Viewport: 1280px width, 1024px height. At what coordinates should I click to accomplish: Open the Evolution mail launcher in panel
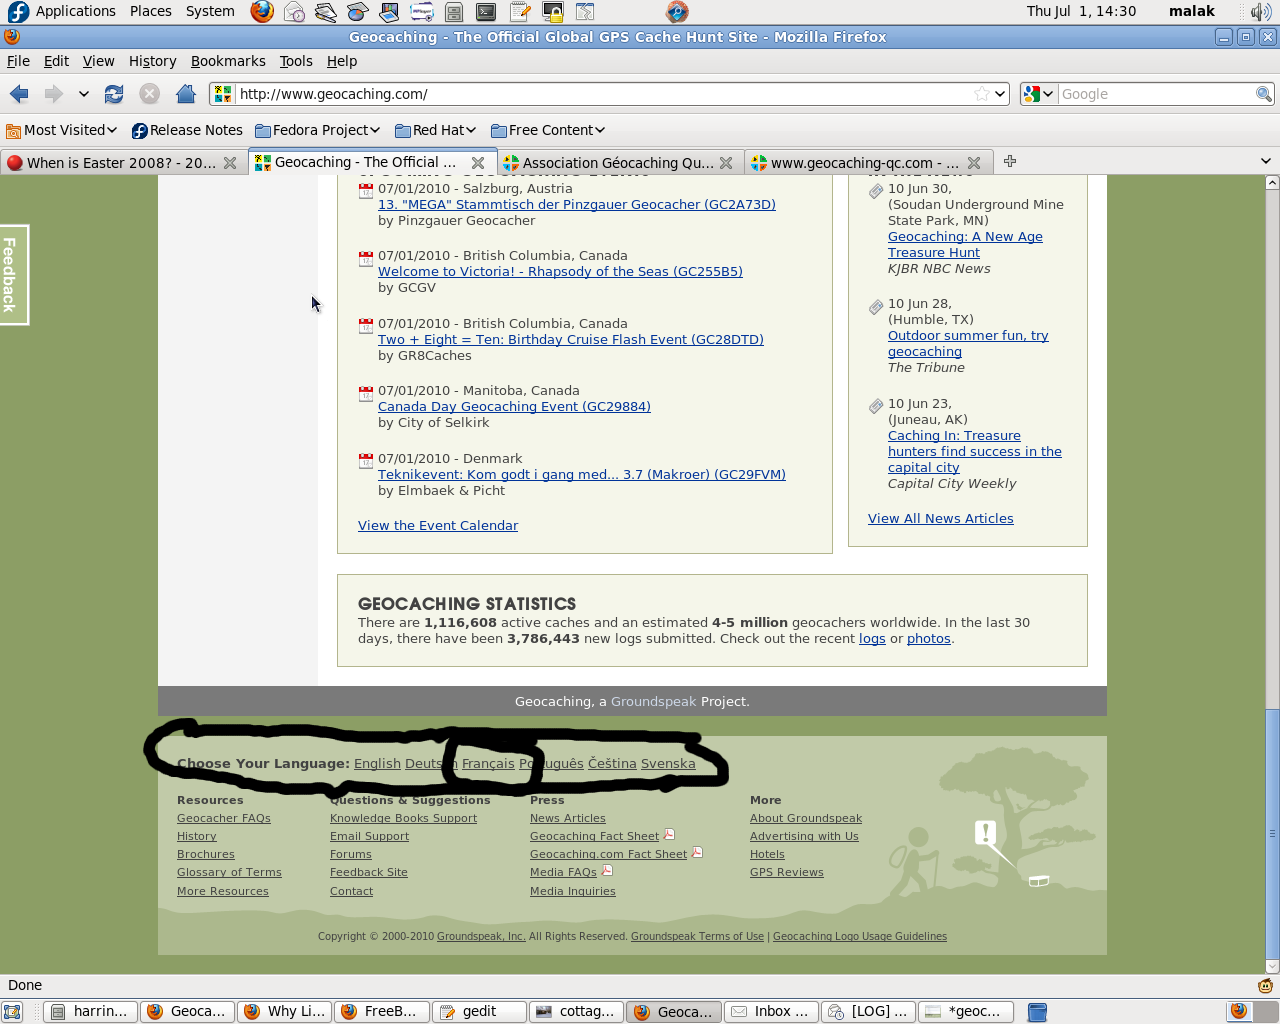294,12
